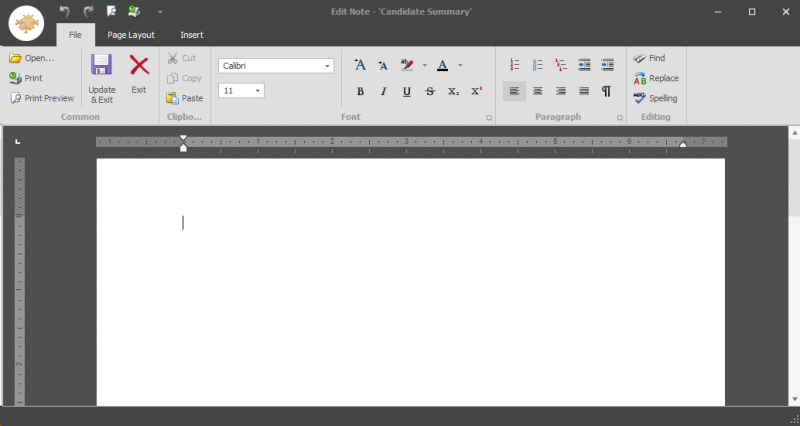Click the red Exit X icon
Screen dimensions: 800x426
pyautogui.click(x=139, y=67)
